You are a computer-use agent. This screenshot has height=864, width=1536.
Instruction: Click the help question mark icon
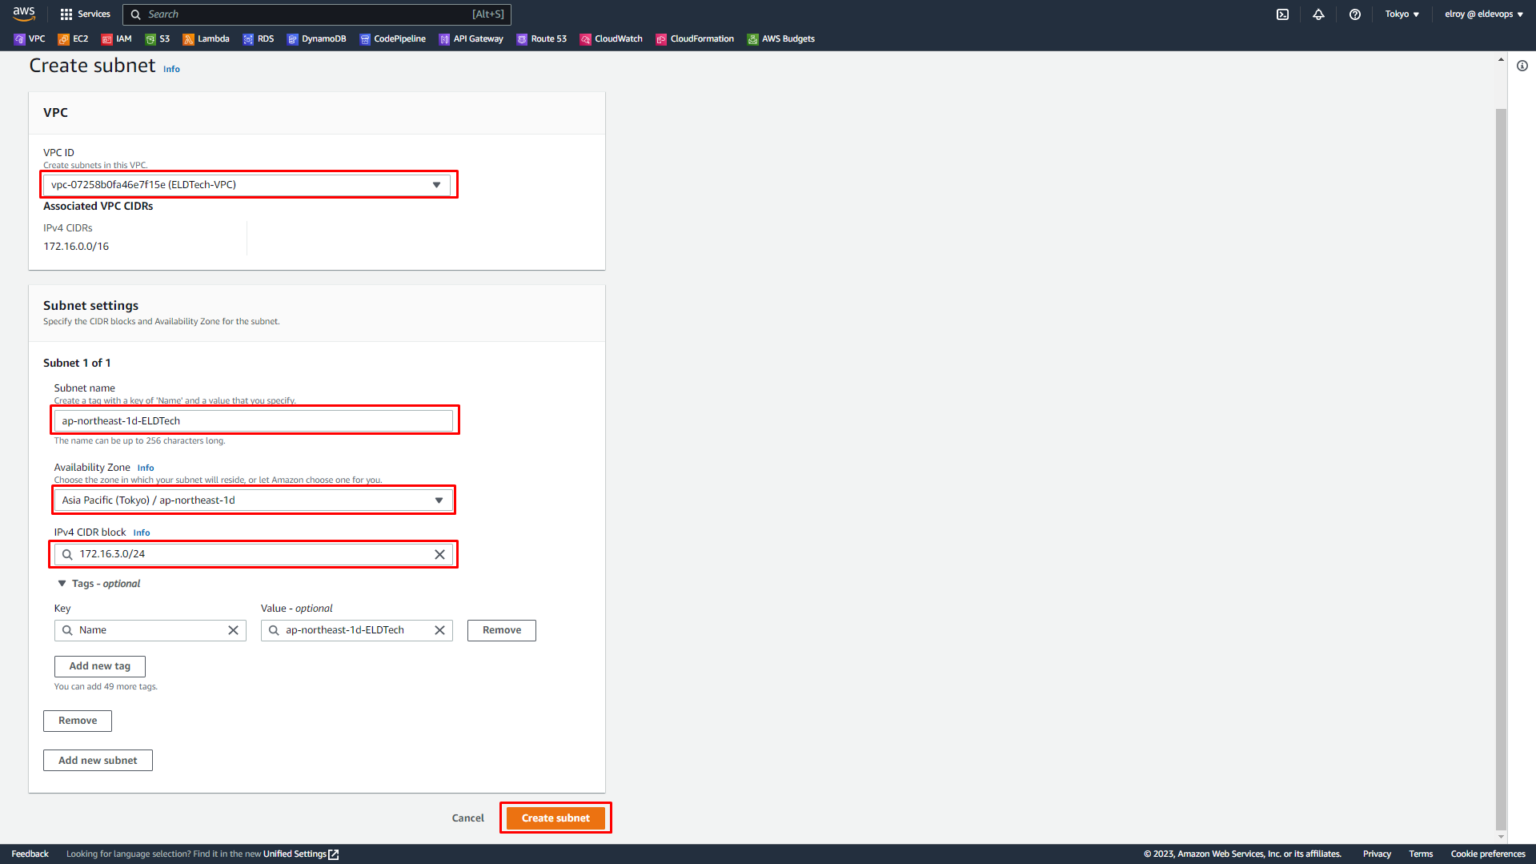(x=1354, y=14)
